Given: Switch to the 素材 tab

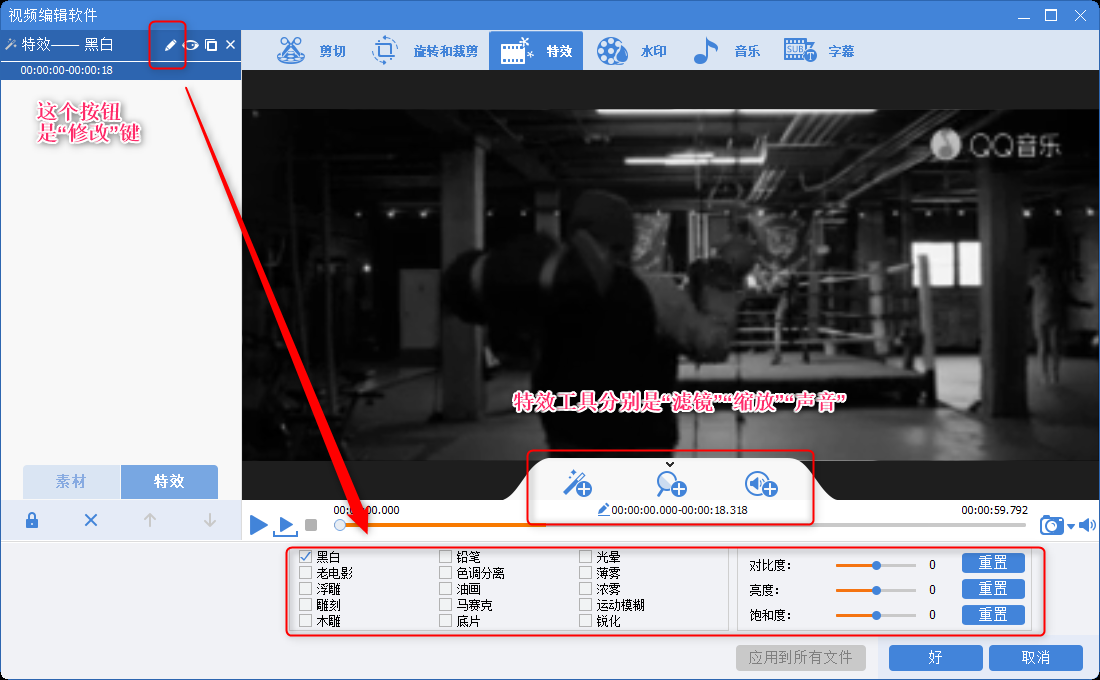Looking at the screenshot, I should 72,481.
